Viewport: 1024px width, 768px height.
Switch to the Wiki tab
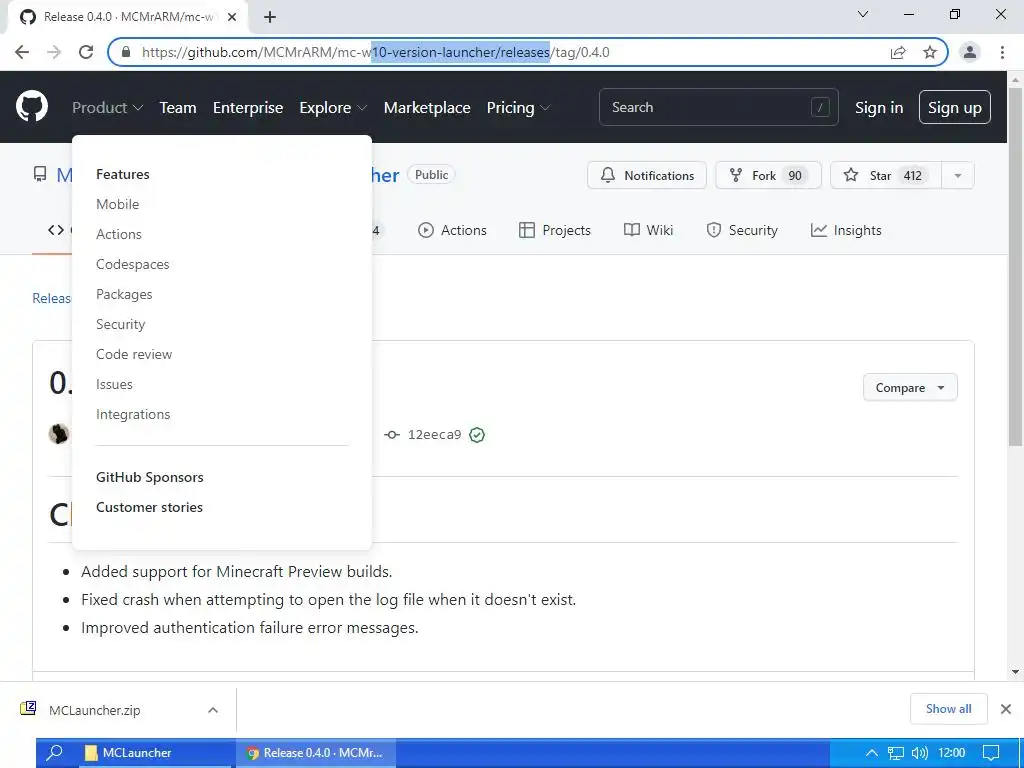pyautogui.click(x=648, y=230)
